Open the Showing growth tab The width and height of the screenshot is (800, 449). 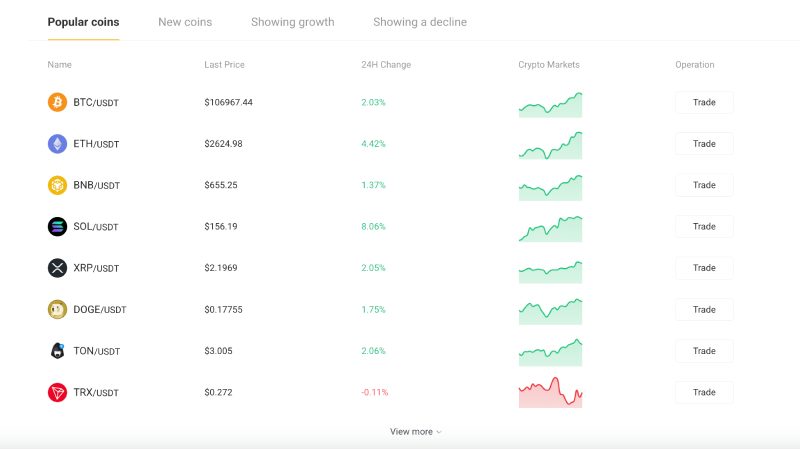pos(292,22)
